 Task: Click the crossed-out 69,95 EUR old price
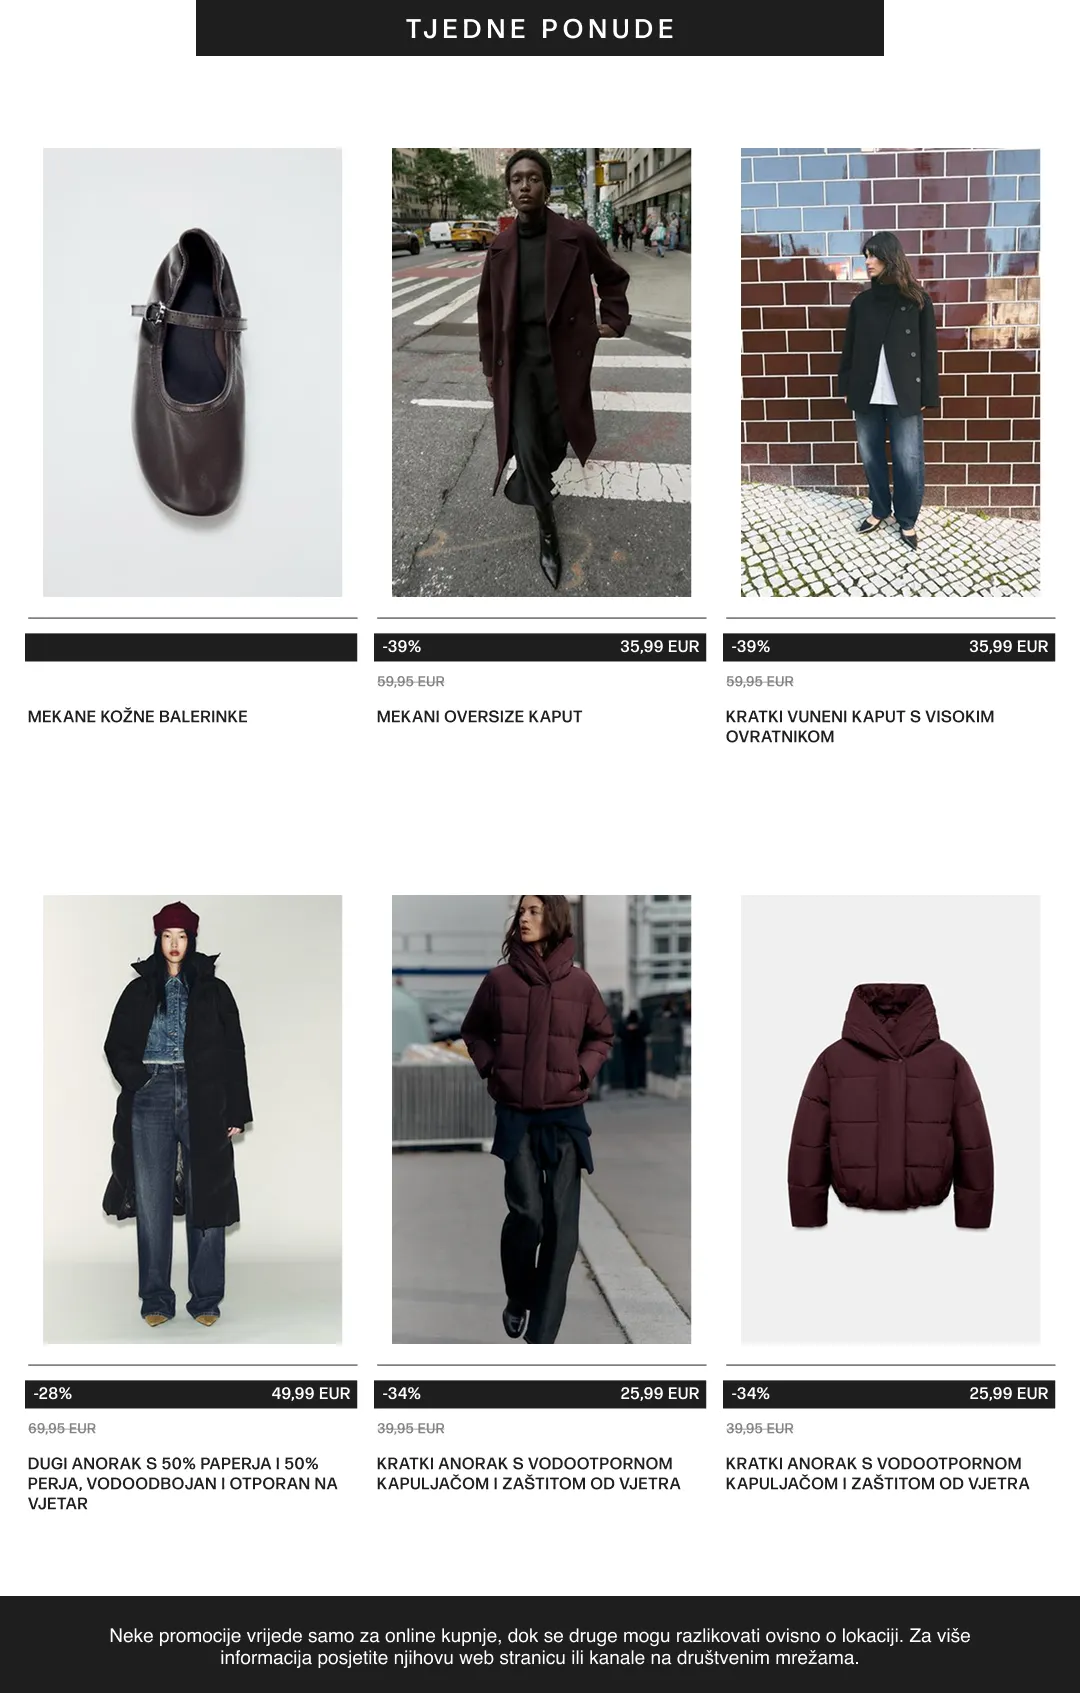click(62, 1429)
